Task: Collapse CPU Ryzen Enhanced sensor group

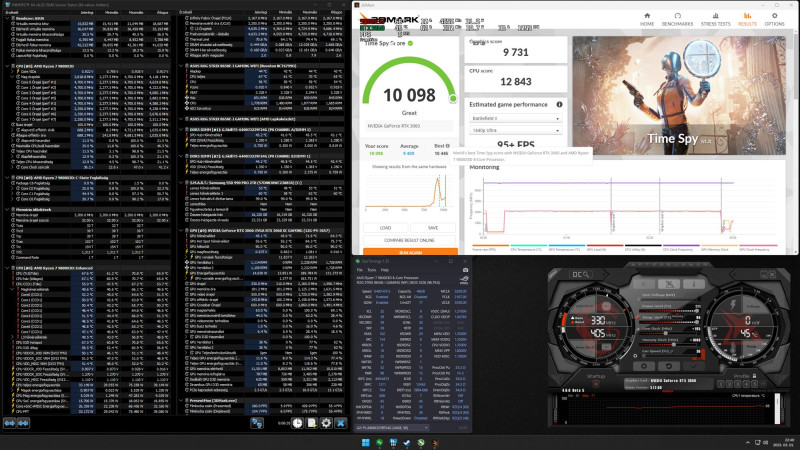Action: pyautogui.click(x=7, y=268)
